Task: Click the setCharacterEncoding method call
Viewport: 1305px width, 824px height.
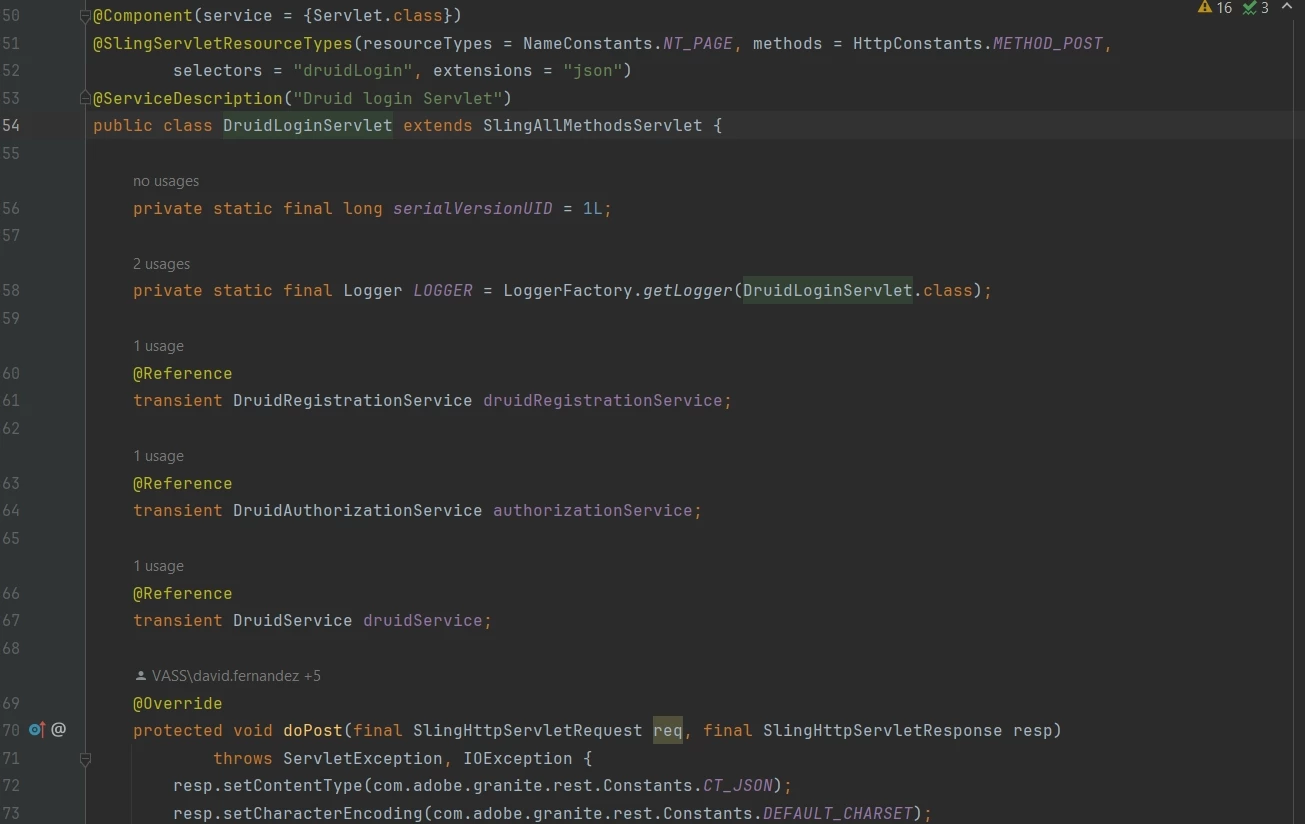Action: 323,814
